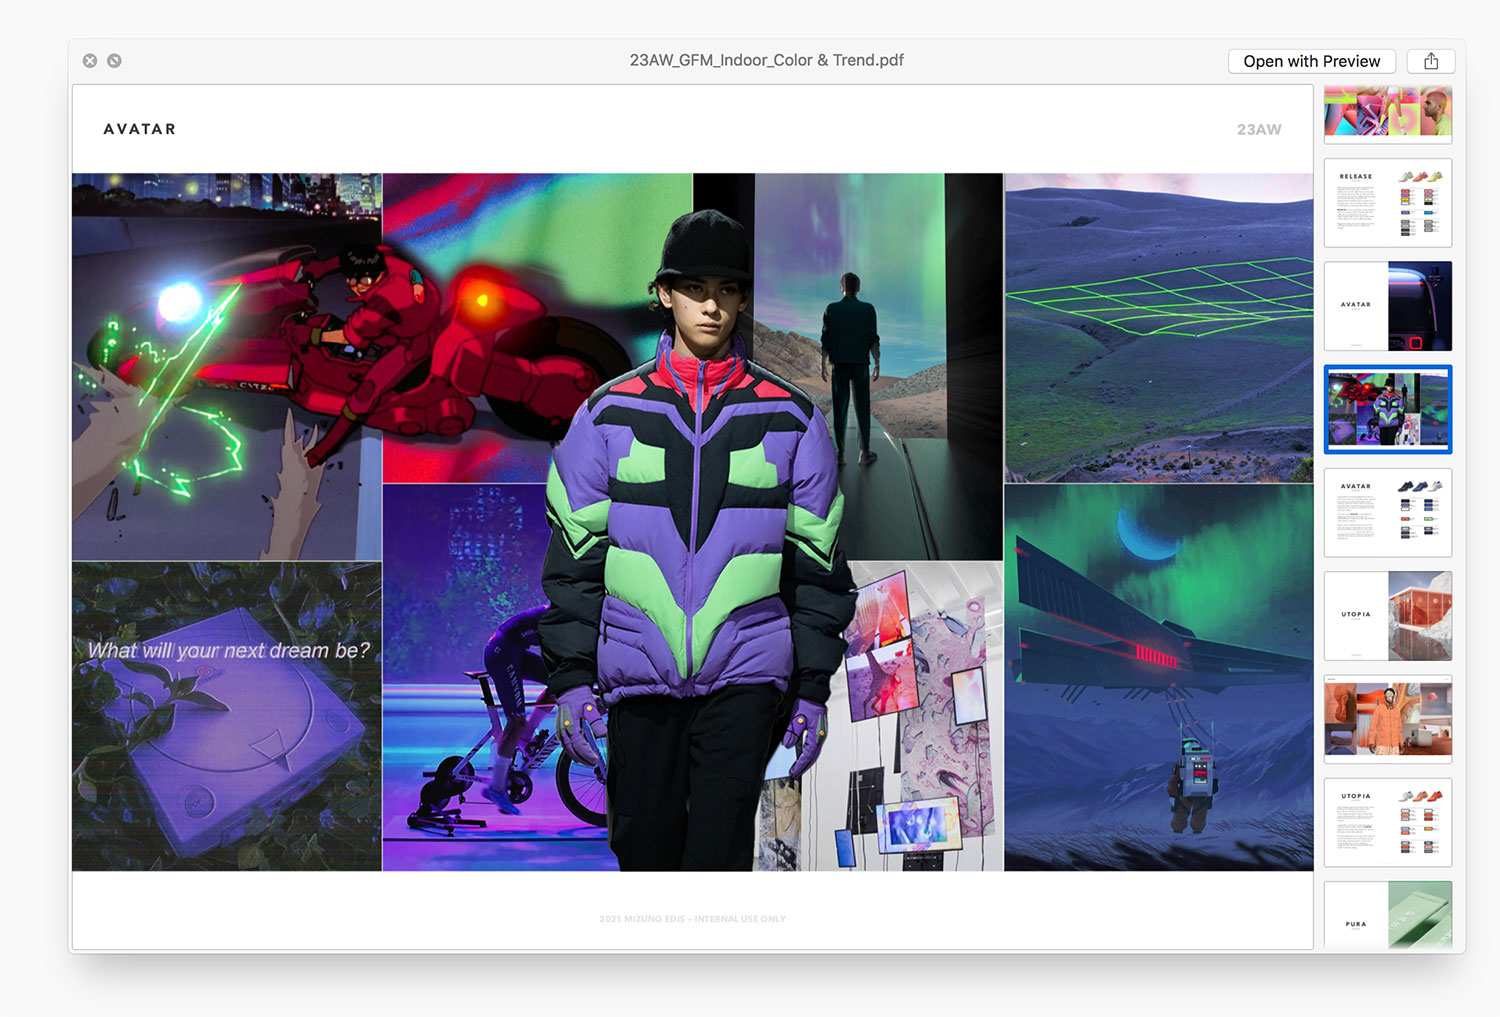This screenshot has width=1500, height=1017.
Task: Click the Open with Preview button
Action: point(1311,61)
